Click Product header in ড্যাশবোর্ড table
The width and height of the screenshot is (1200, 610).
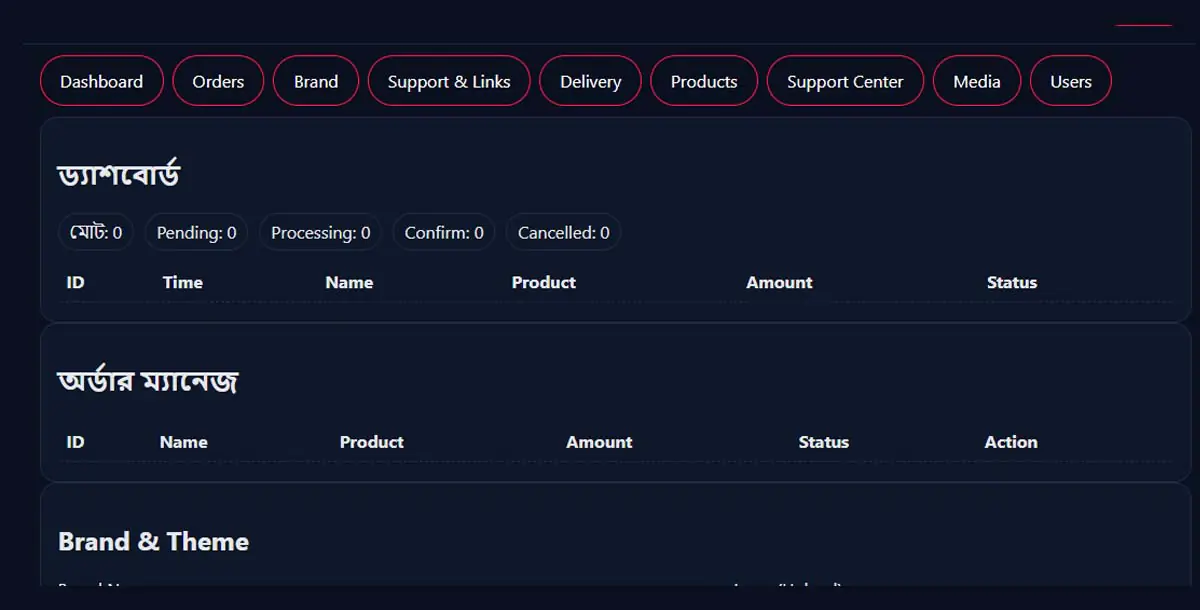click(543, 283)
